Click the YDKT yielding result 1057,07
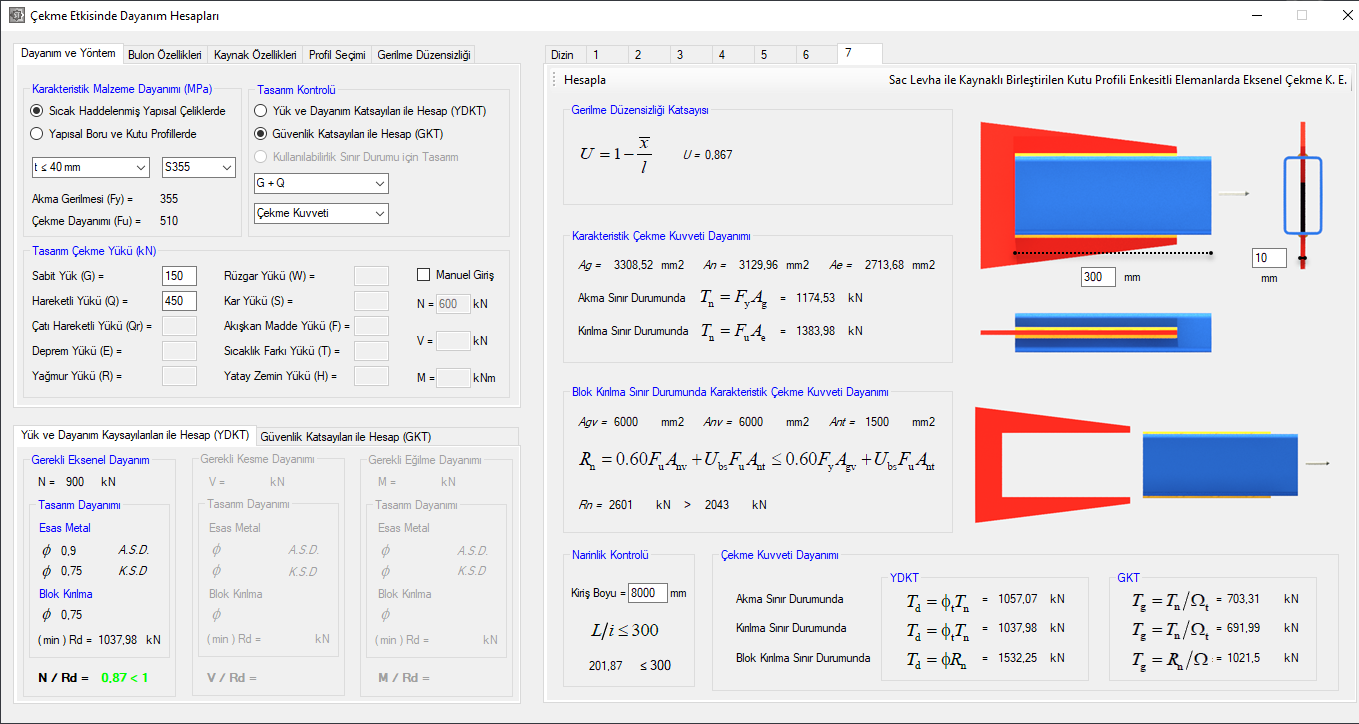This screenshot has height=724, width=1359. 1019,599
